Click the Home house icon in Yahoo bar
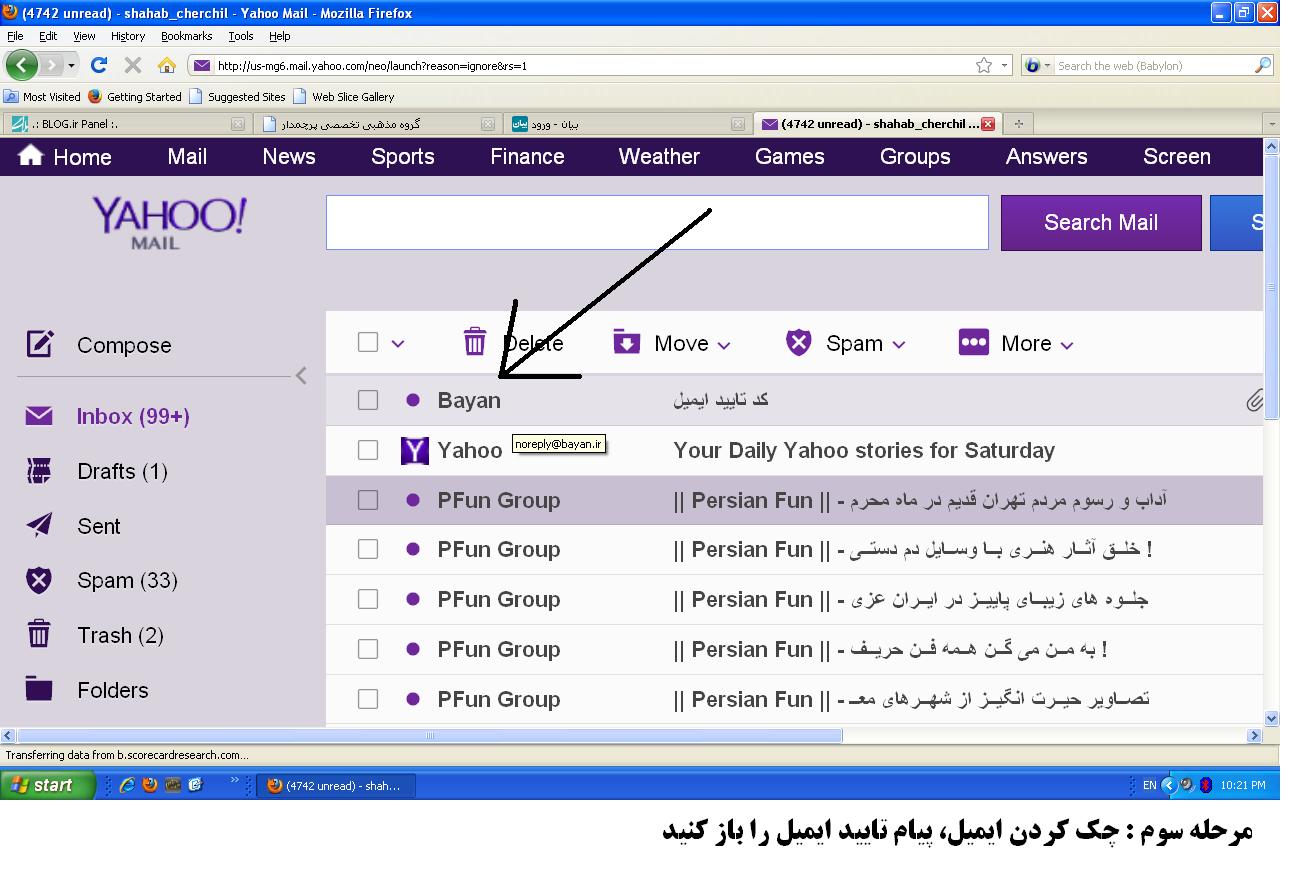The height and width of the screenshot is (878, 1302). (31, 156)
